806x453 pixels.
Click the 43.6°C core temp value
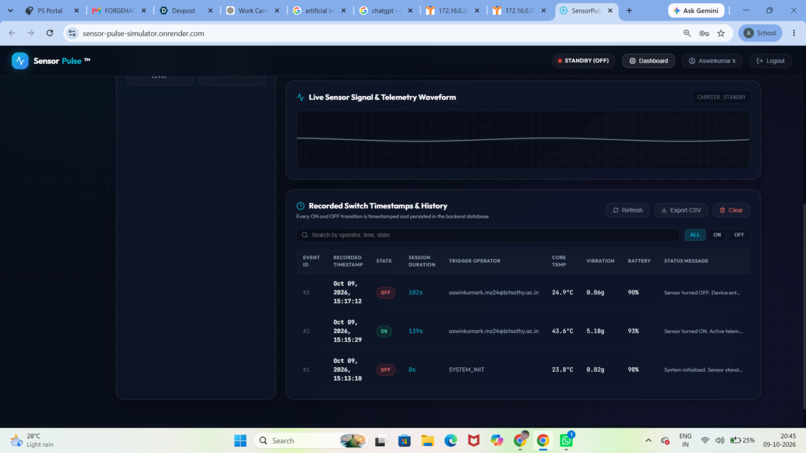(x=562, y=331)
